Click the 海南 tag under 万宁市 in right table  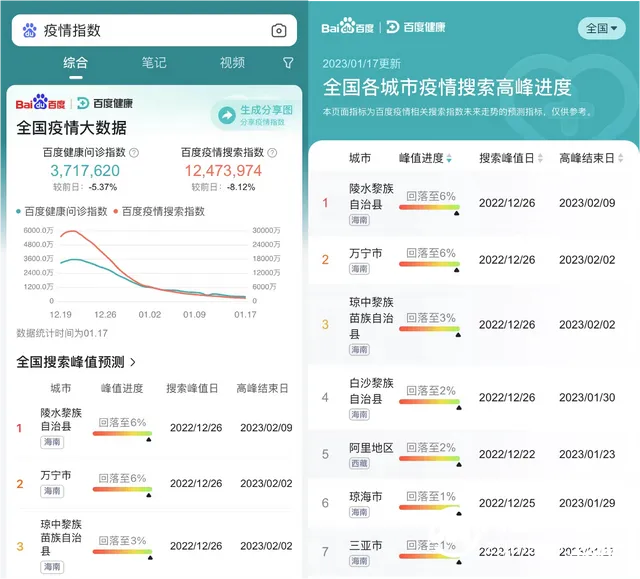click(x=359, y=269)
